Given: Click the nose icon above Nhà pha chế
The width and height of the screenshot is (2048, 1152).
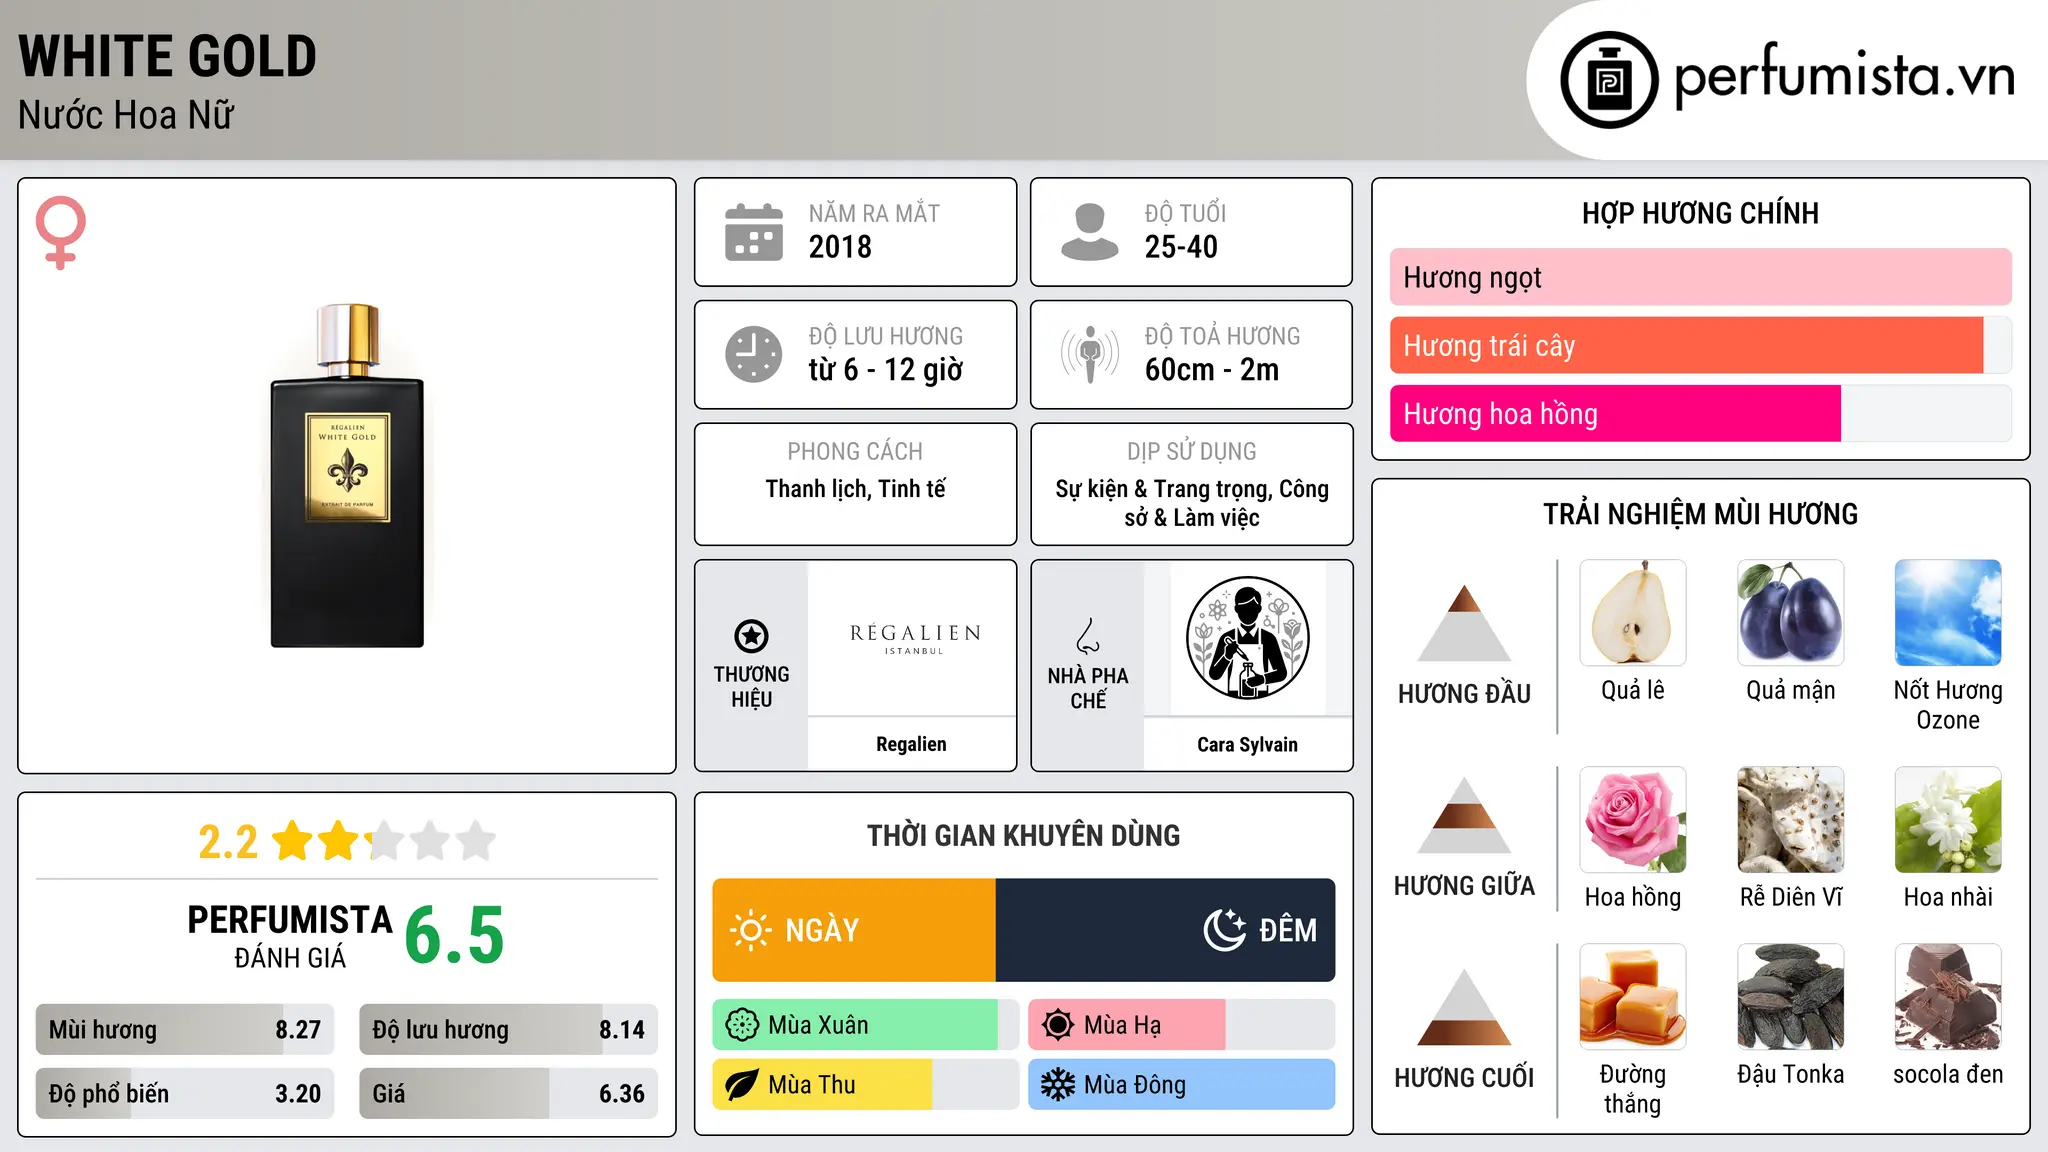Looking at the screenshot, I should [1088, 636].
